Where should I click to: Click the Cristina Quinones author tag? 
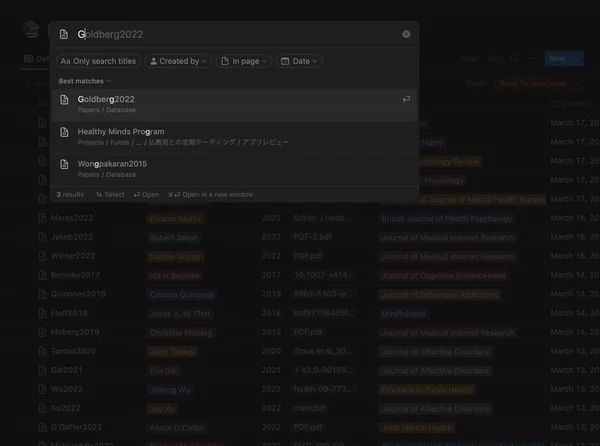(182, 295)
